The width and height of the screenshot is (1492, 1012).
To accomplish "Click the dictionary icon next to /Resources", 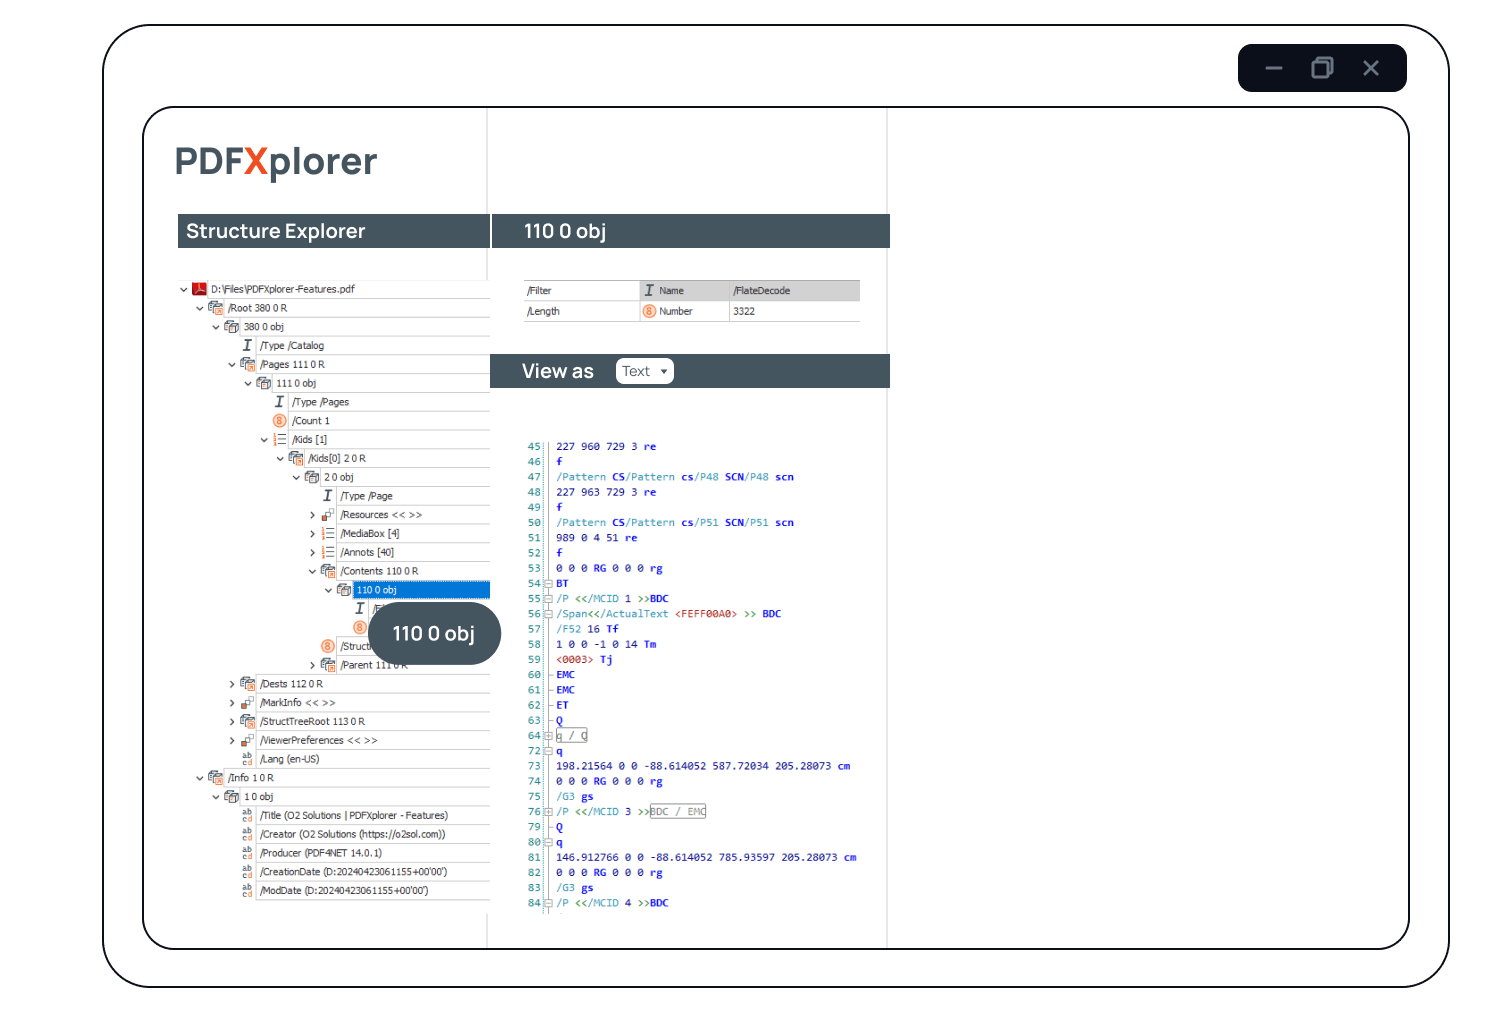I will pos(327,515).
